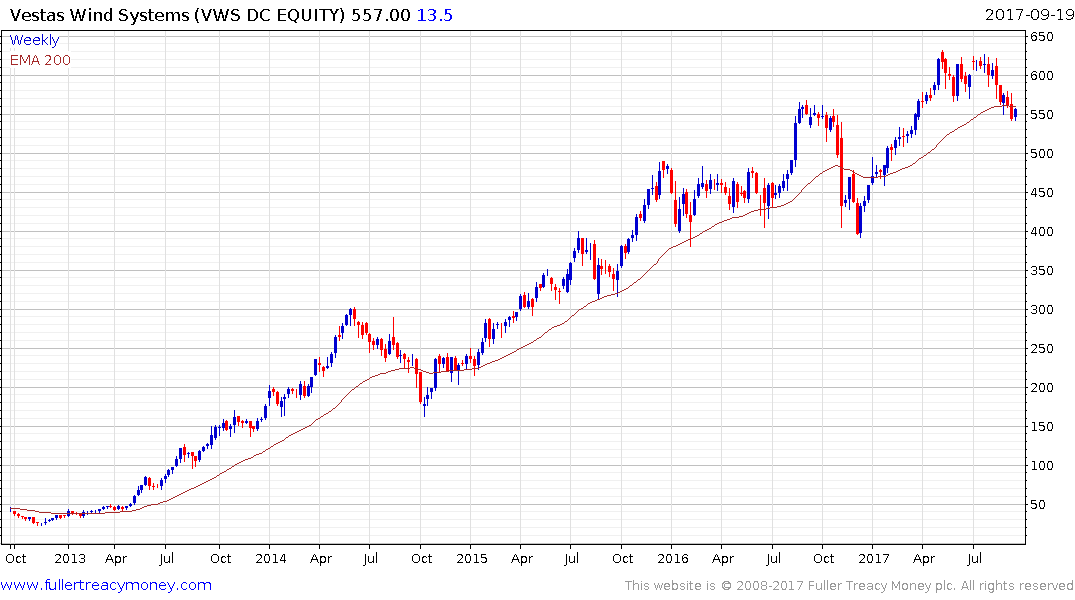Screen dimensions: 1075x600
Task: Click the '300' price axis label
Action: [x=1041, y=310]
